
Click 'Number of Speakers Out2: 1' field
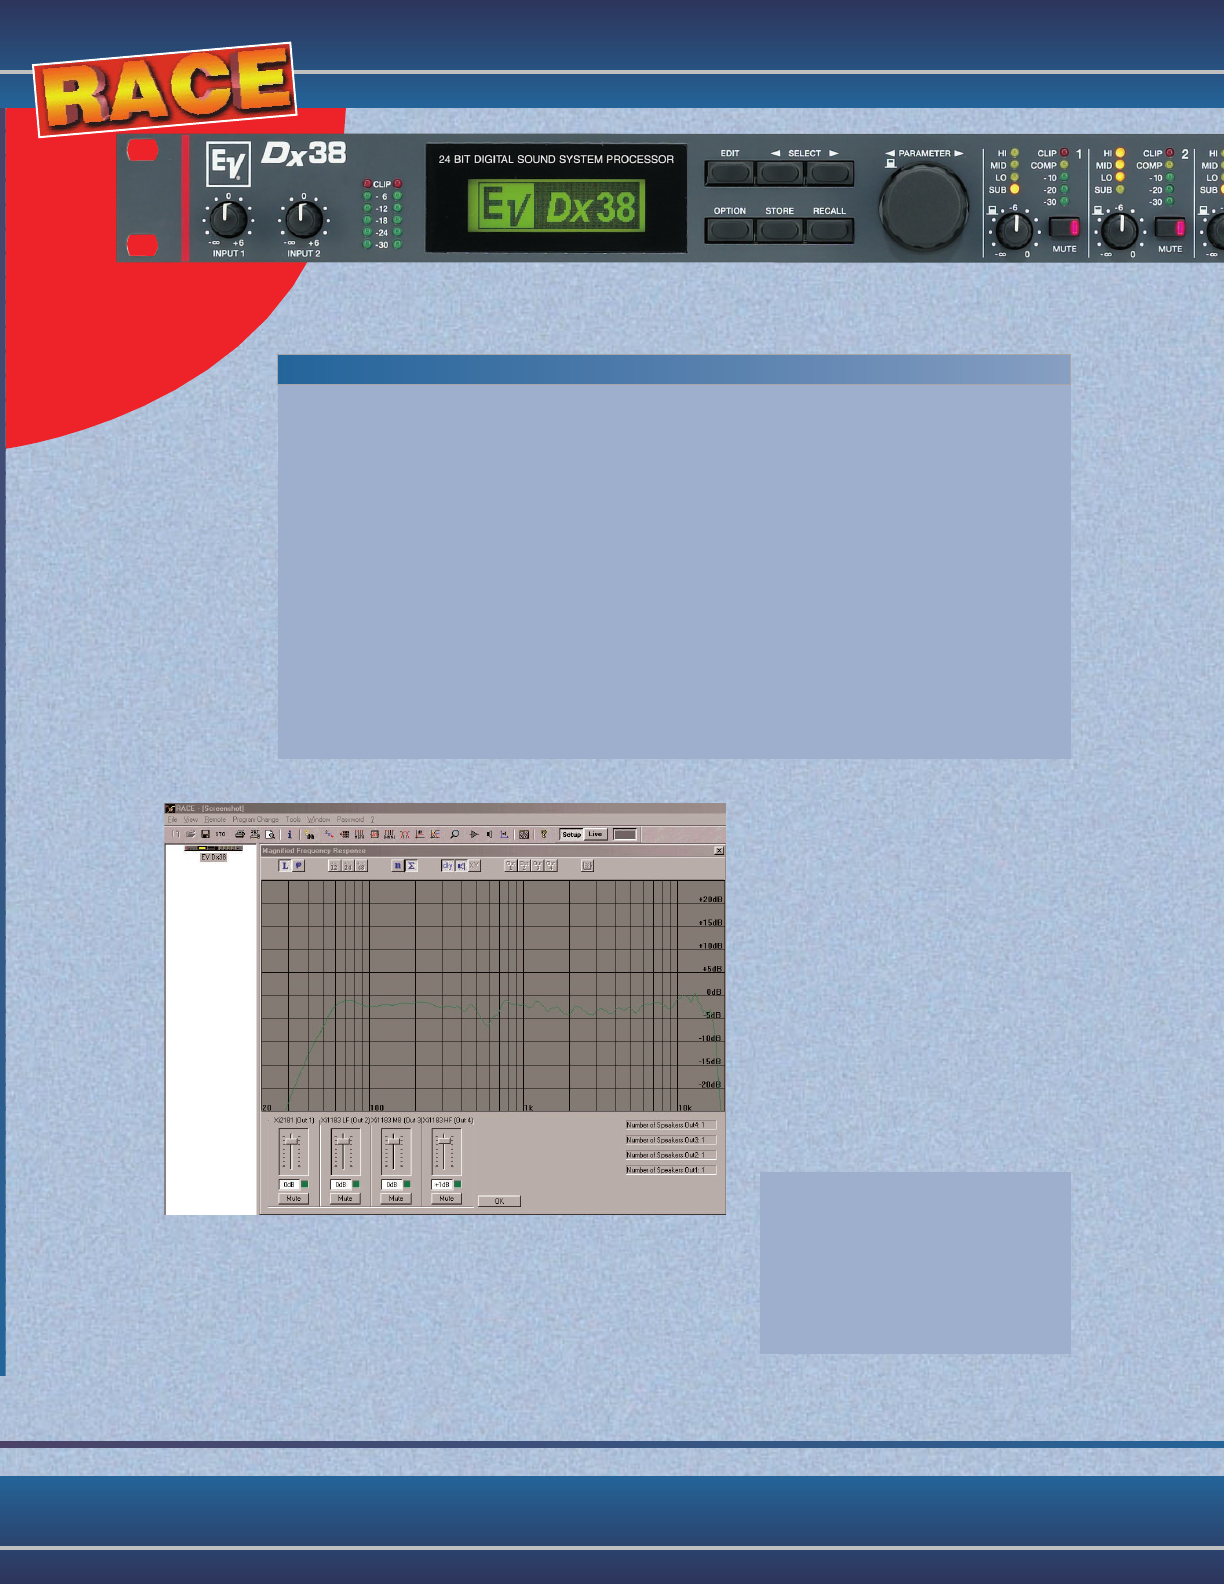click(x=671, y=1155)
